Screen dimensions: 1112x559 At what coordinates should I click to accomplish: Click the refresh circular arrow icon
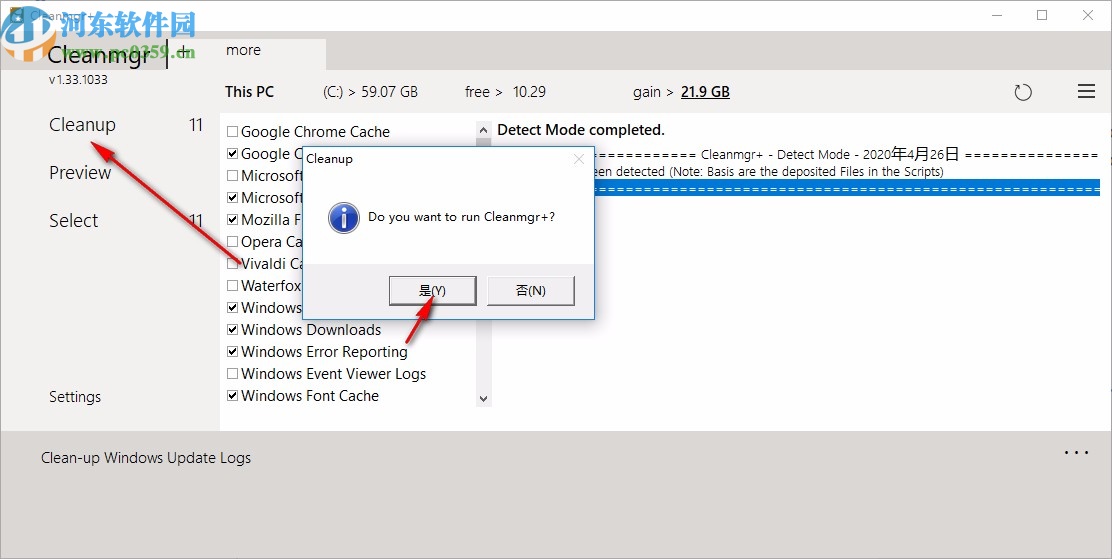pos(1023,92)
